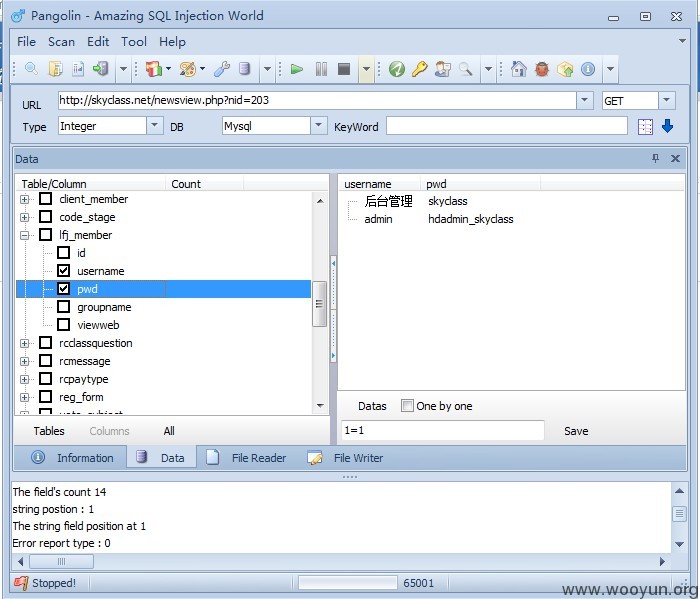Click the Datas button
Image resolution: width=700 pixels, height=599 pixels.
372,406
